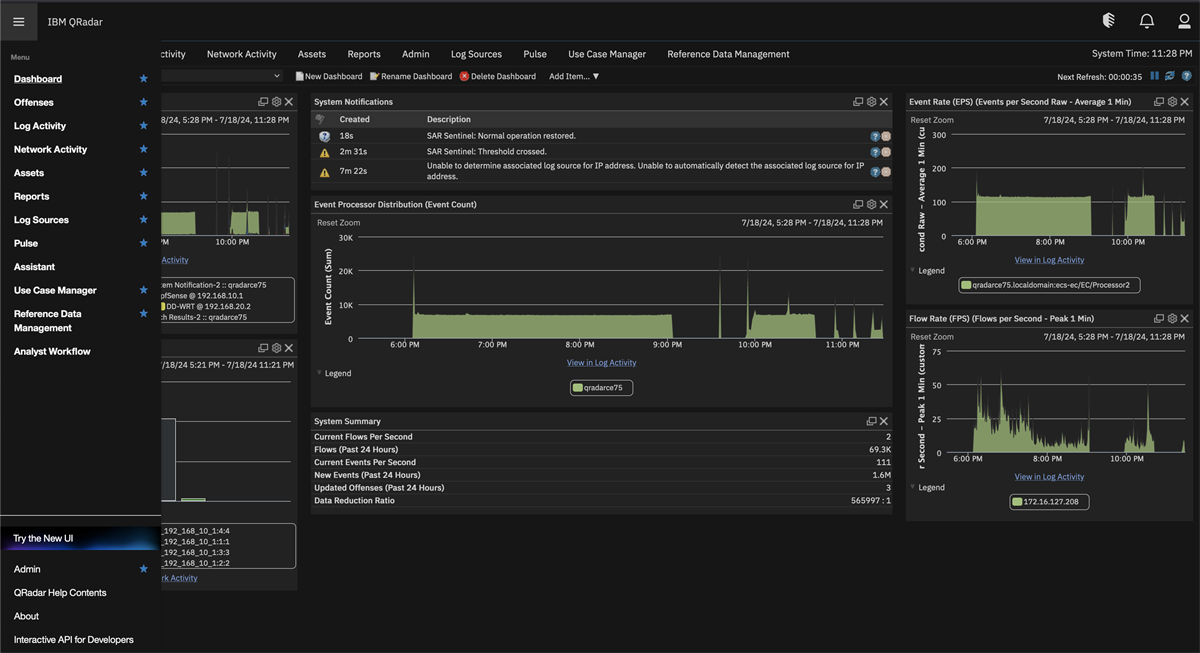Click Try the New UI banner

(80, 539)
